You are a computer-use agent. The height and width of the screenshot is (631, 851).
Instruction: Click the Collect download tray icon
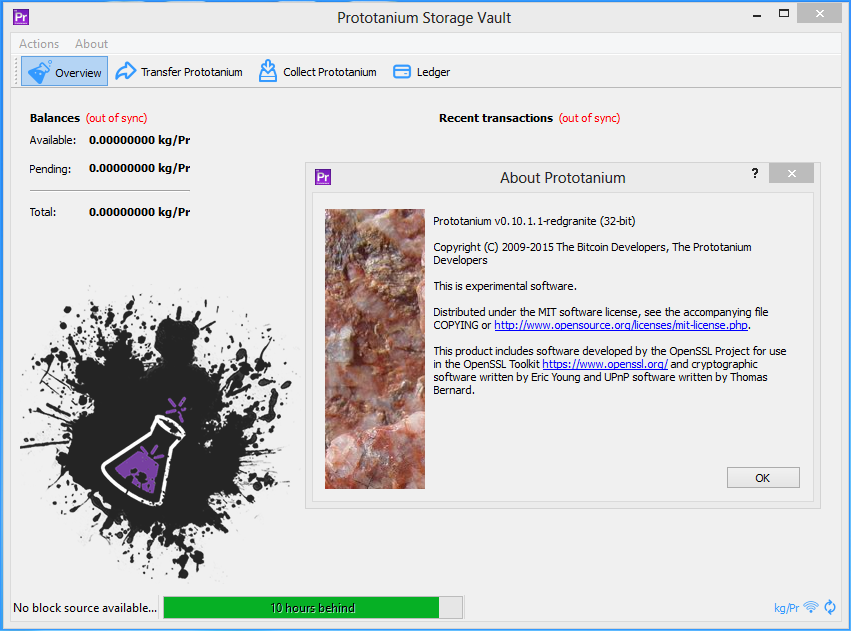tap(268, 71)
